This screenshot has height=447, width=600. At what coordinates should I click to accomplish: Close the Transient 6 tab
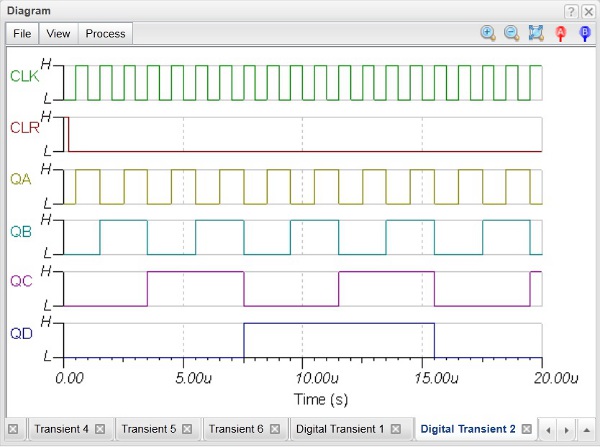point(275,429)
